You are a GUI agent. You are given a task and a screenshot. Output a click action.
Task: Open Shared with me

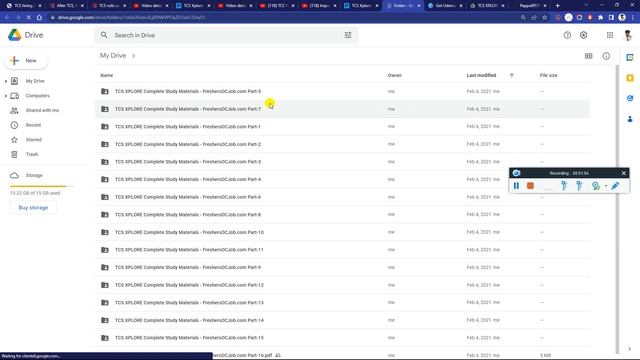[42, 110]
